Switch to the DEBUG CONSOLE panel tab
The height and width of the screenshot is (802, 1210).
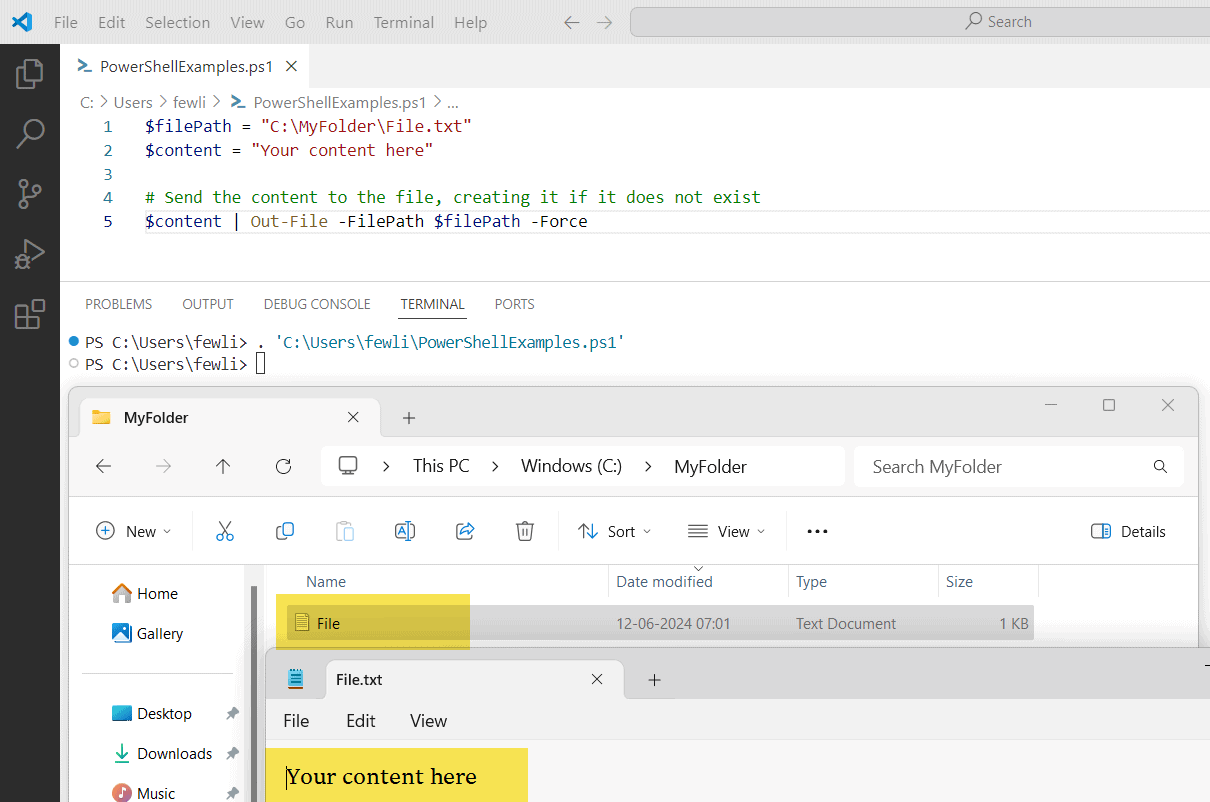click(317, 304)
